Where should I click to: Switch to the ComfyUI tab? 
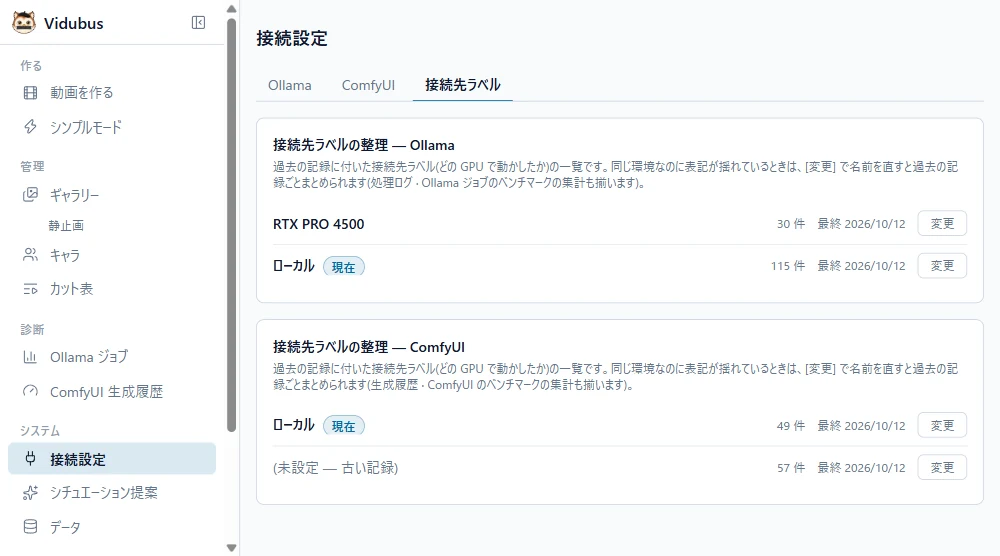pyautogui.click(x=368, y=85)
